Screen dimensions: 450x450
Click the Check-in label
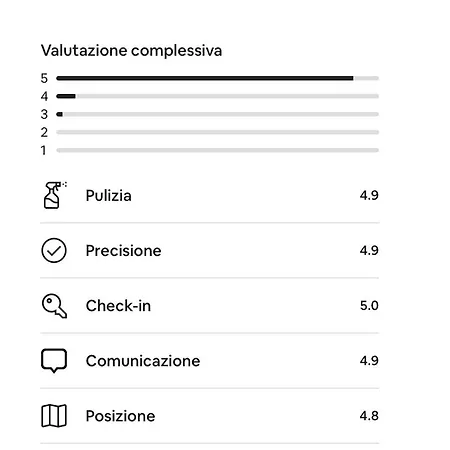[x=118, y=306]
